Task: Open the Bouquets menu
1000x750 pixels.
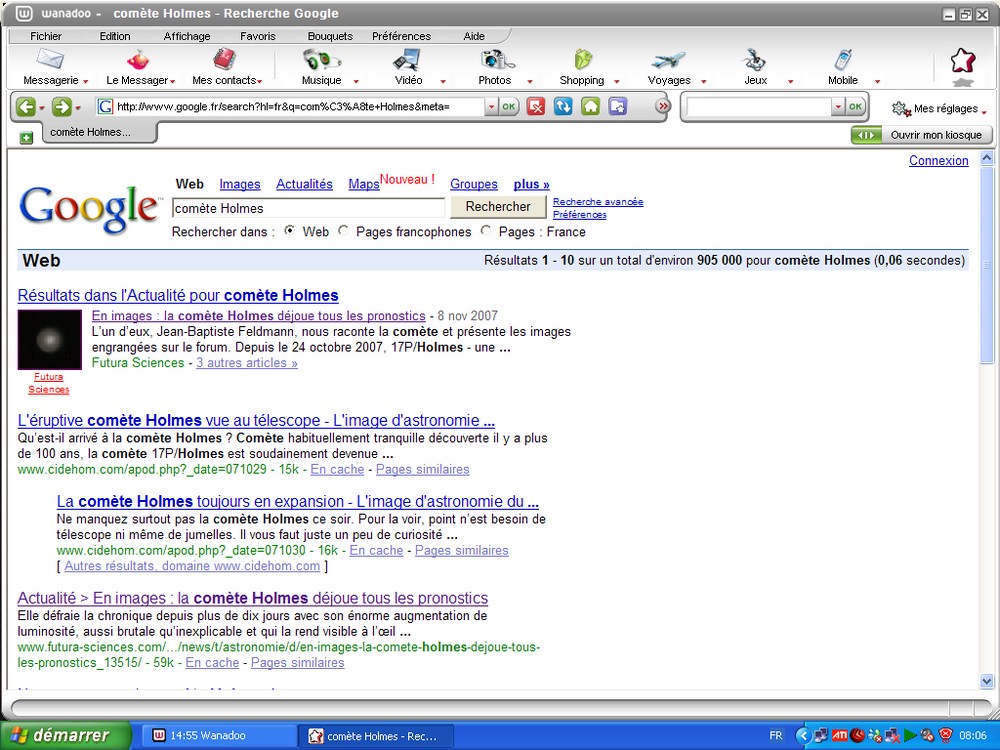Action: click(330, 36)
